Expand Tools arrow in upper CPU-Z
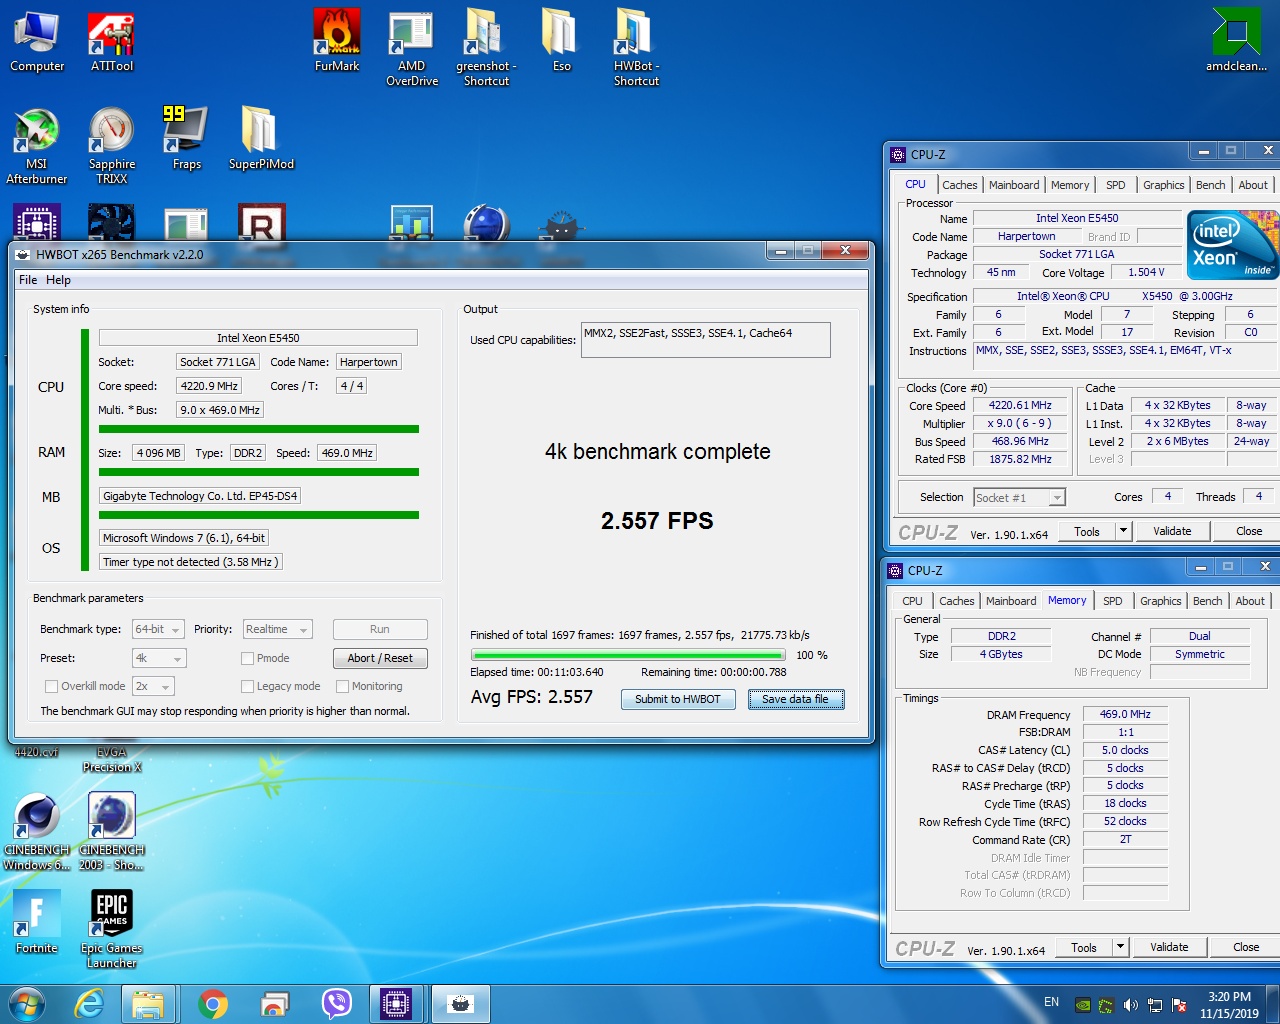 pyautogui.click(x=1123, y=531)
